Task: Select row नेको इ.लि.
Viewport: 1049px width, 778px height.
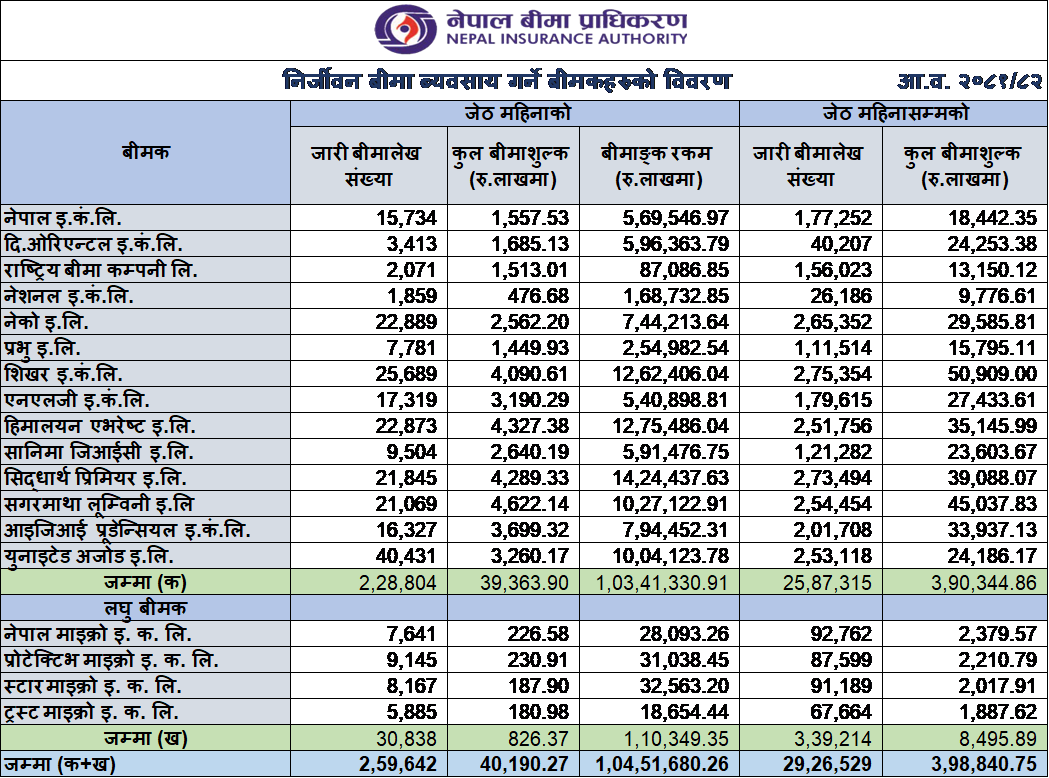Action: tap(524, 322)
